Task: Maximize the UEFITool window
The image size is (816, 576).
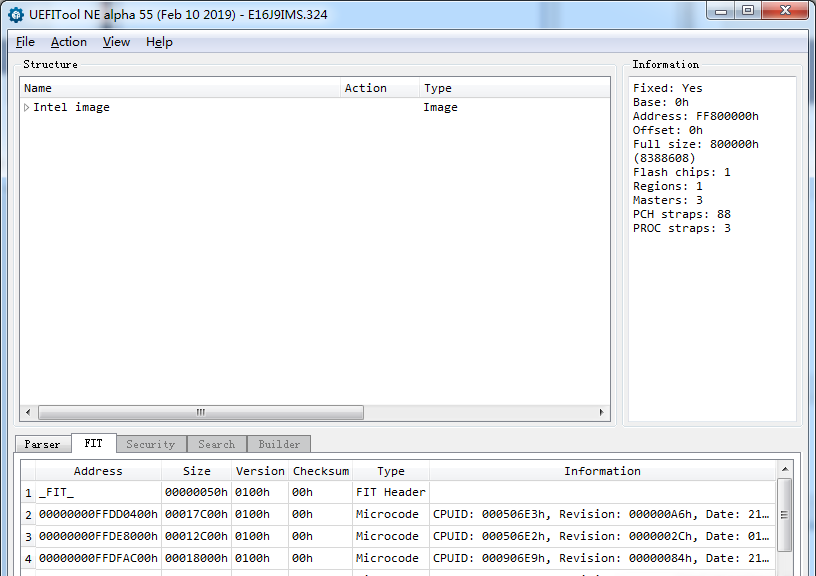Action: click(x=748, y=11)
